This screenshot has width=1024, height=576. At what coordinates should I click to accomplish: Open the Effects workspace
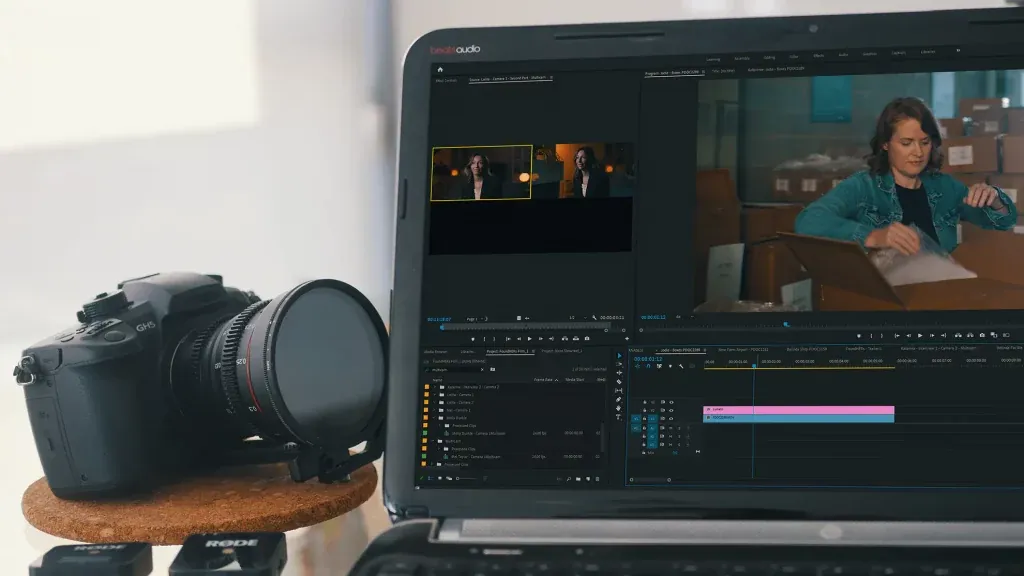(x=818, y=56)
